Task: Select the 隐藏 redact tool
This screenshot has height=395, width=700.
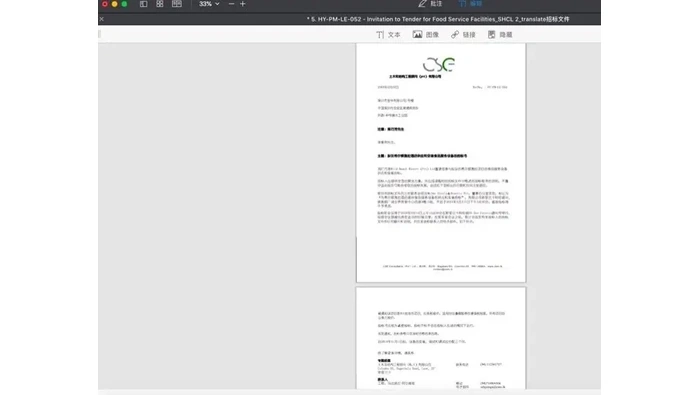Action: 500,35
